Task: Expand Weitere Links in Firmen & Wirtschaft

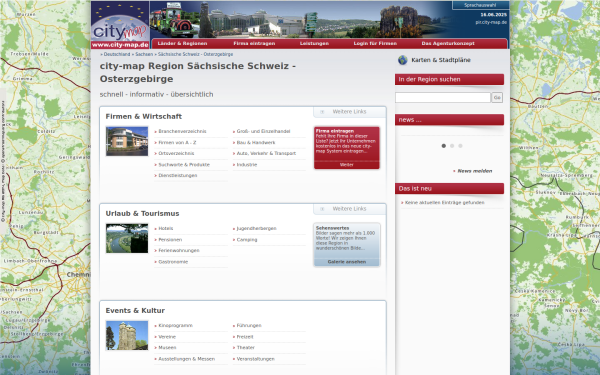Action: [349, 112]
